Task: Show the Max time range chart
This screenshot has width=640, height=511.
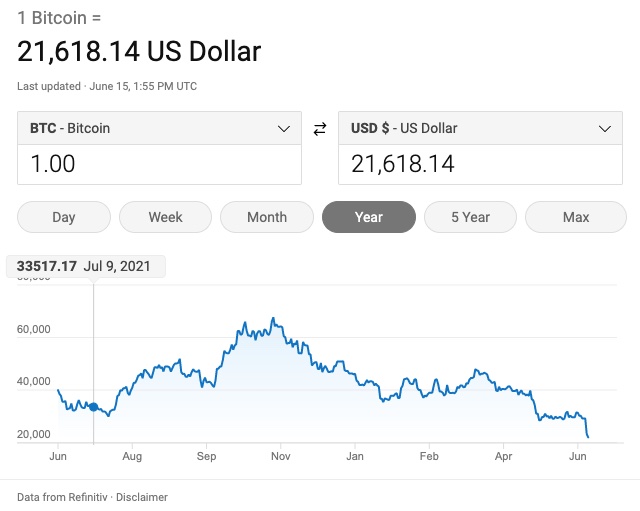Action: pos(576,217)
